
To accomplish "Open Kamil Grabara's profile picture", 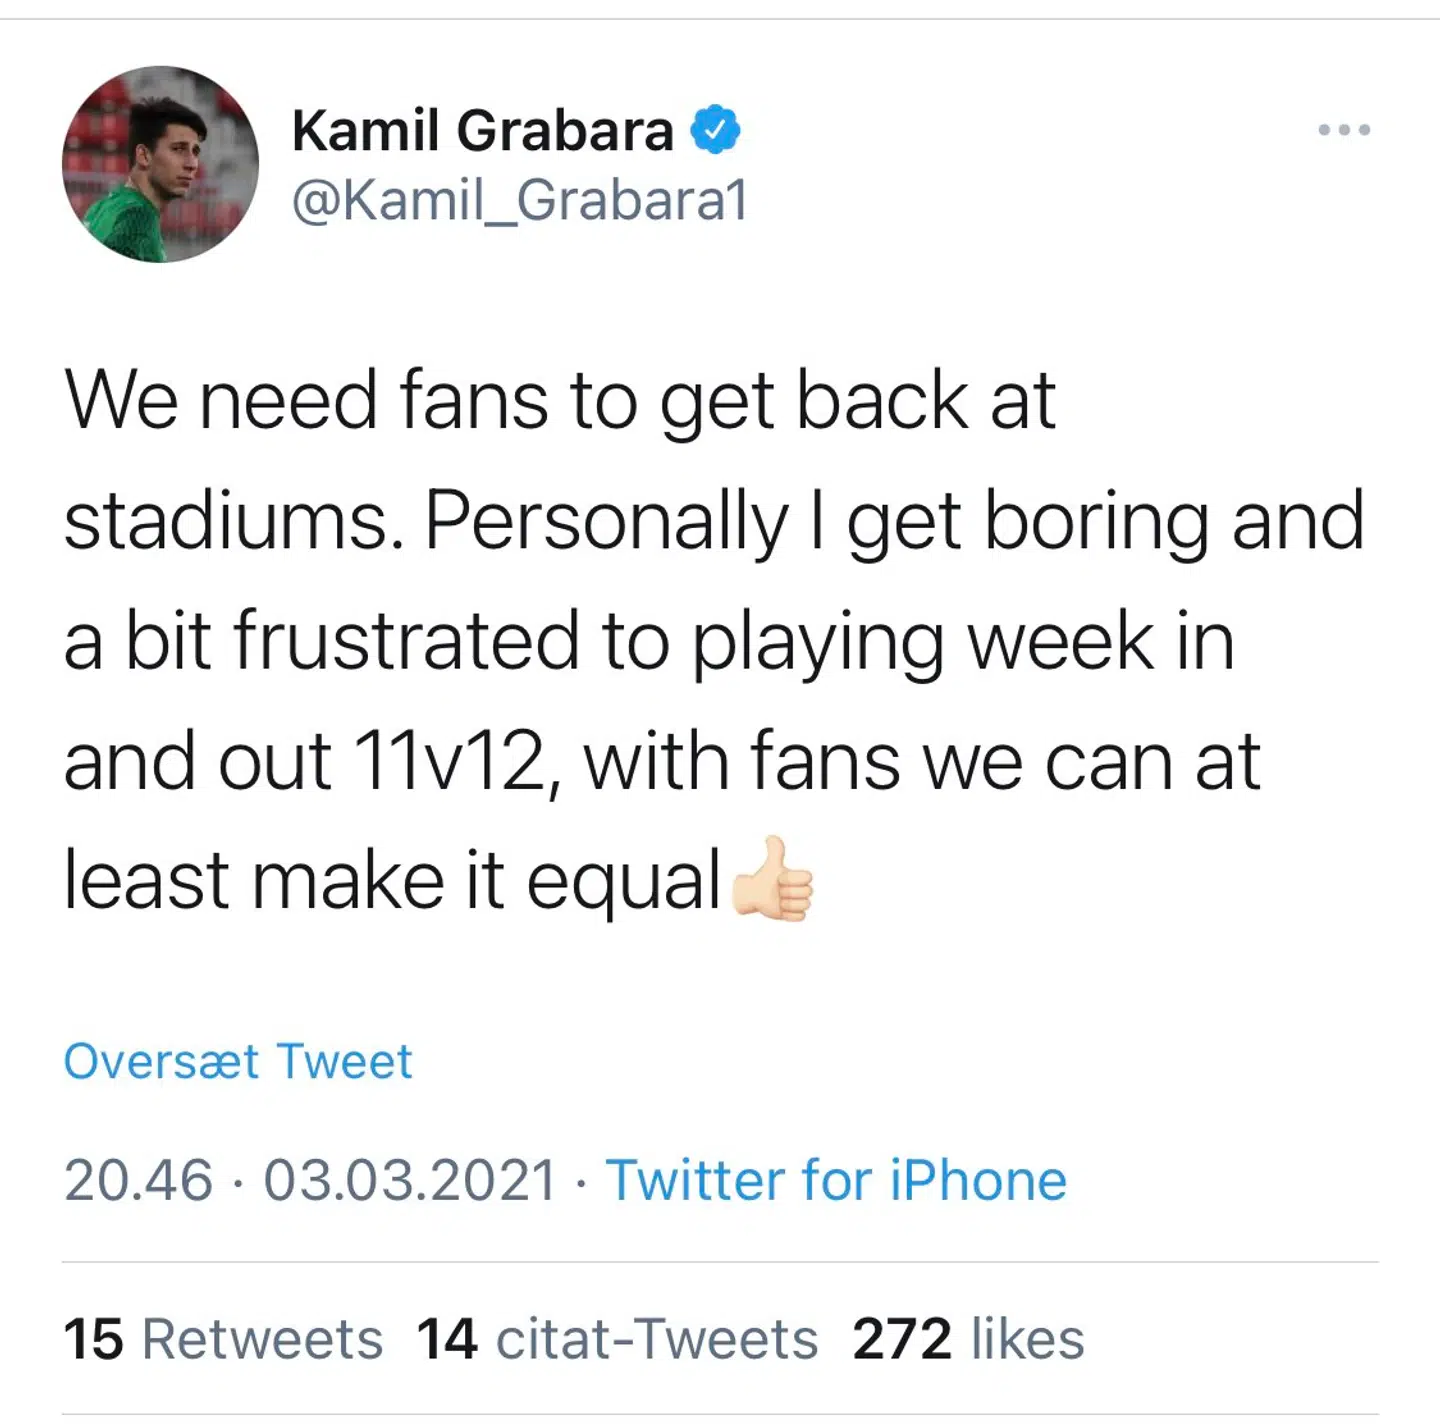I will [160, 164].
